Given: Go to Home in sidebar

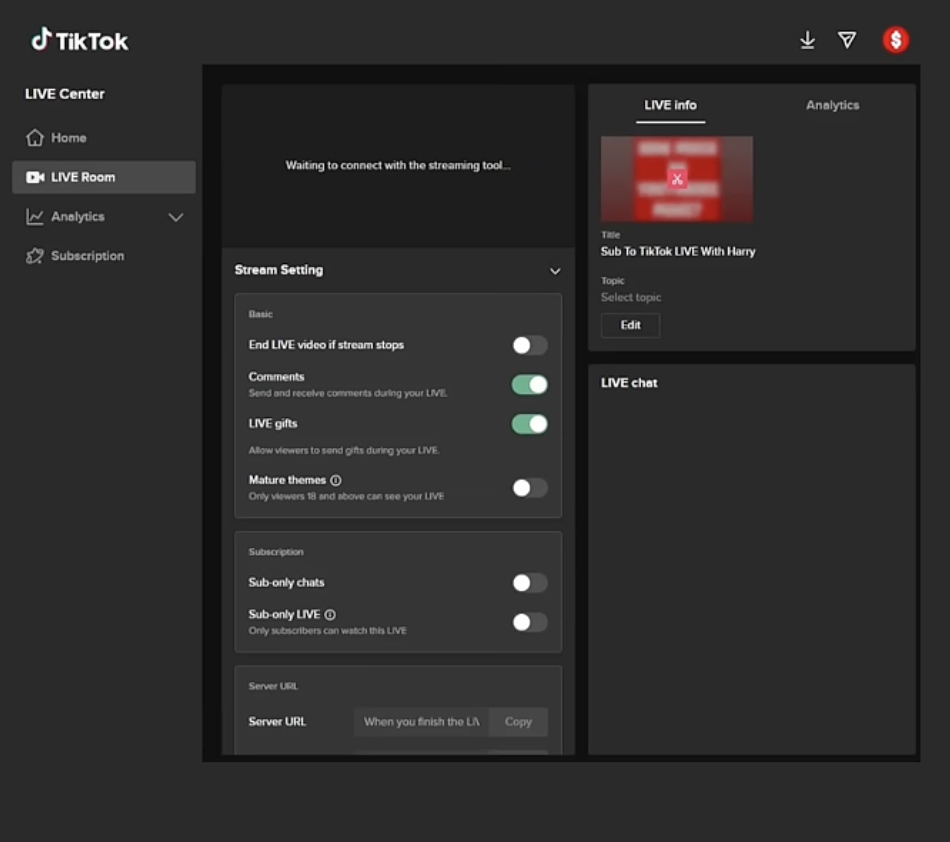Looking at the screenshot, I should point(104,138).
